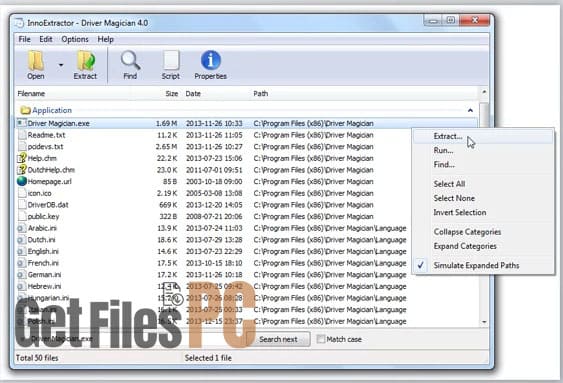Choose Select All in context menu
The height and width of the screenshot is (383, 563).
[483, 184]
